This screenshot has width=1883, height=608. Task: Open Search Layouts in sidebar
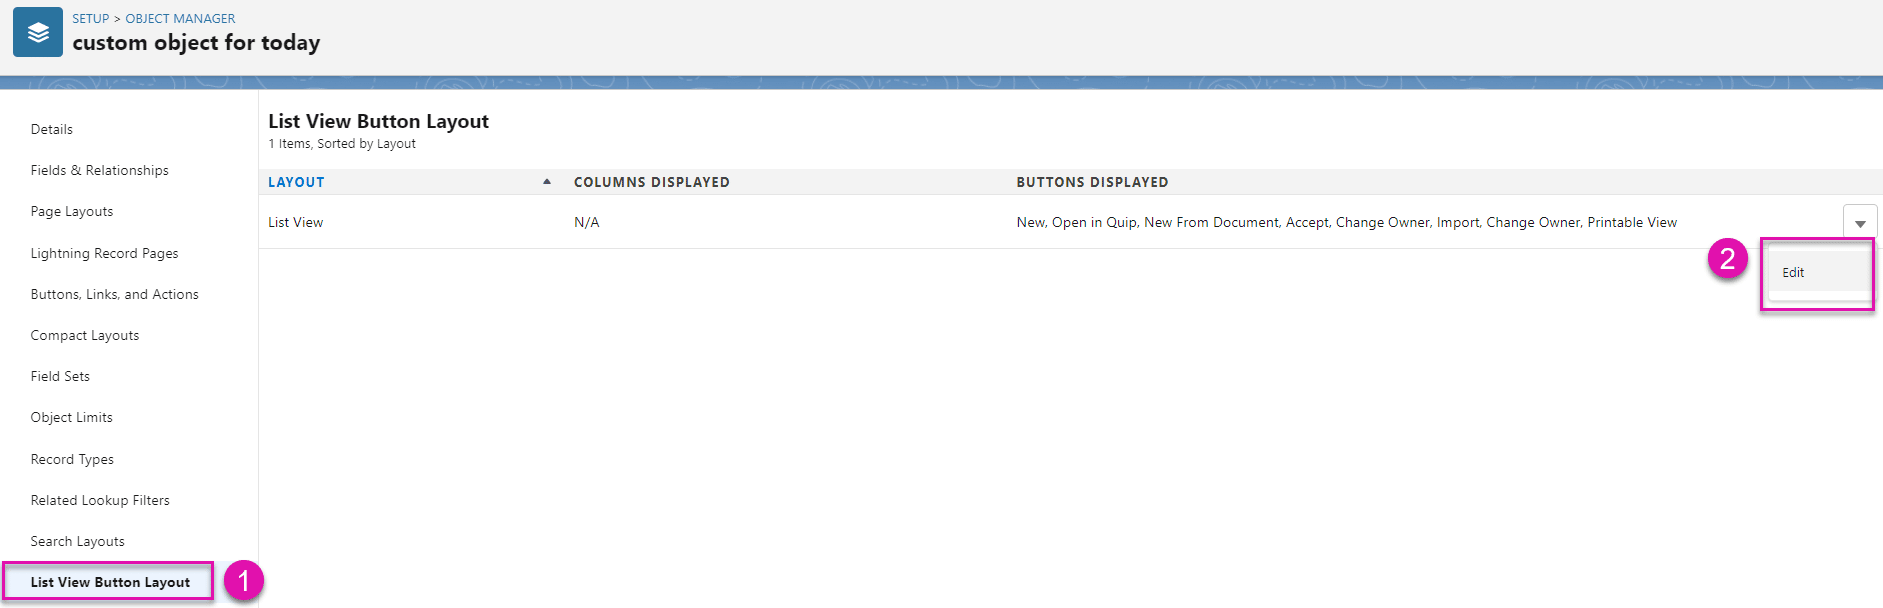click(78, 542)
